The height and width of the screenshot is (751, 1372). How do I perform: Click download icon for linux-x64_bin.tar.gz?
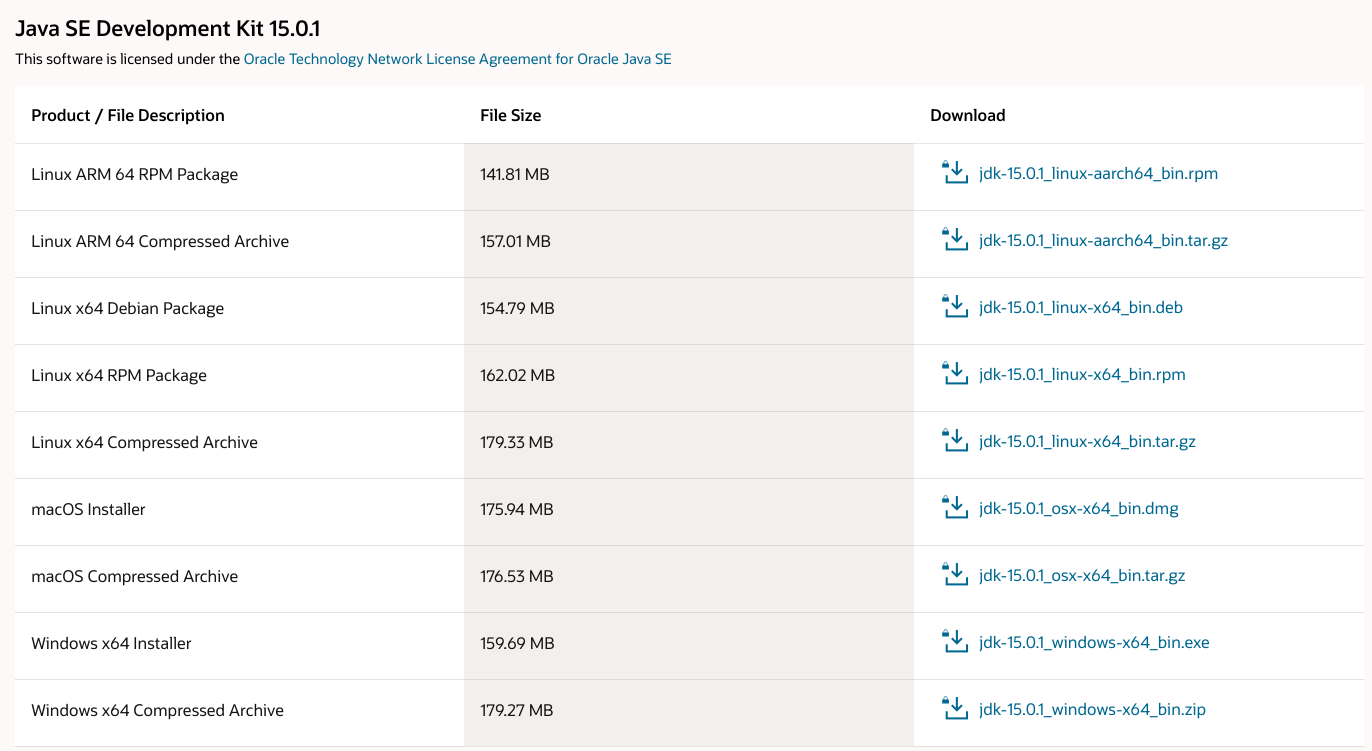tap(956, 440)
